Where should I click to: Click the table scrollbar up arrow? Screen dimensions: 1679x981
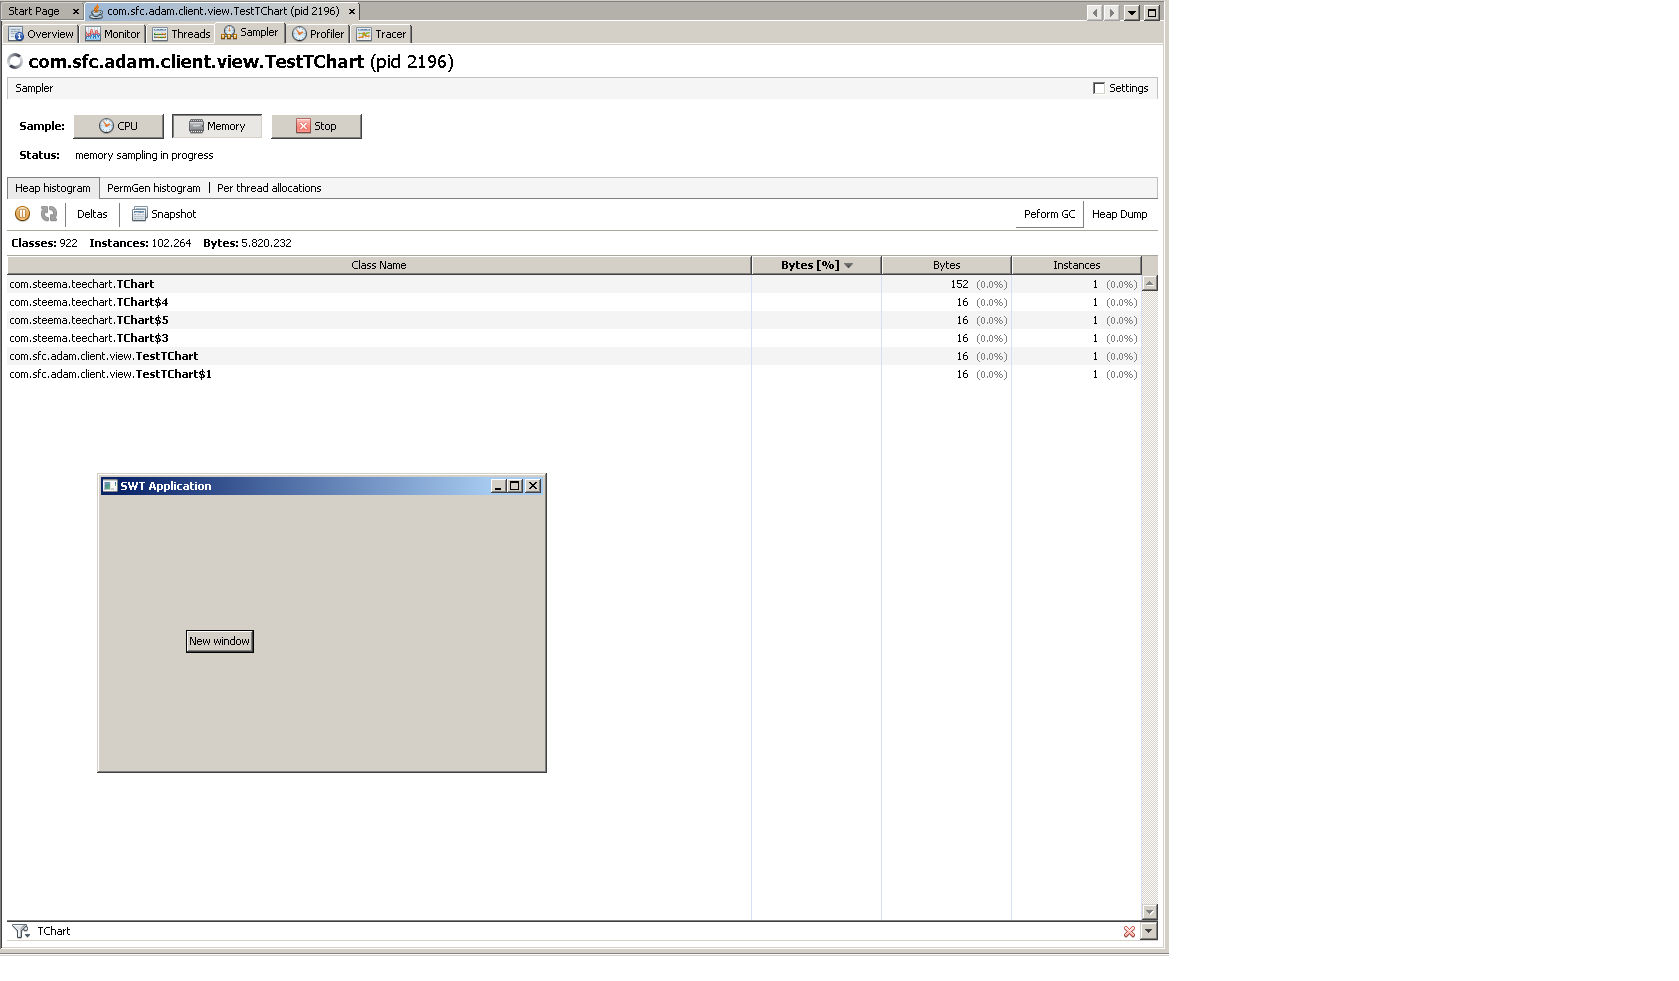(x=1149, y=283)
